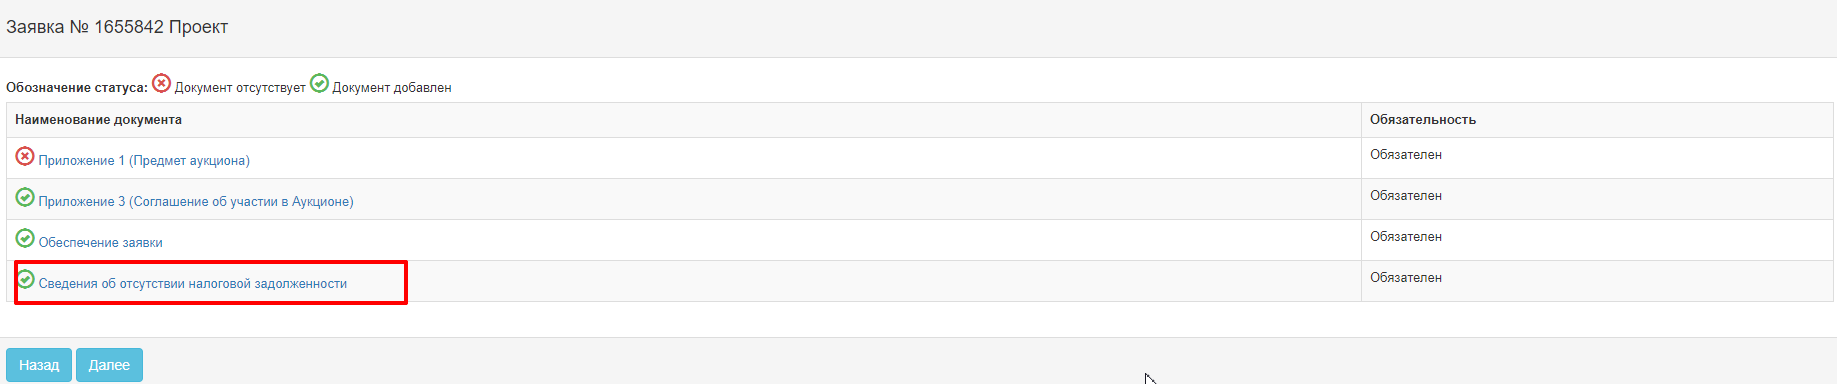
Task: Select Обязателен cell in налоговой задолженности row
Action: (x=1406, y=278)
